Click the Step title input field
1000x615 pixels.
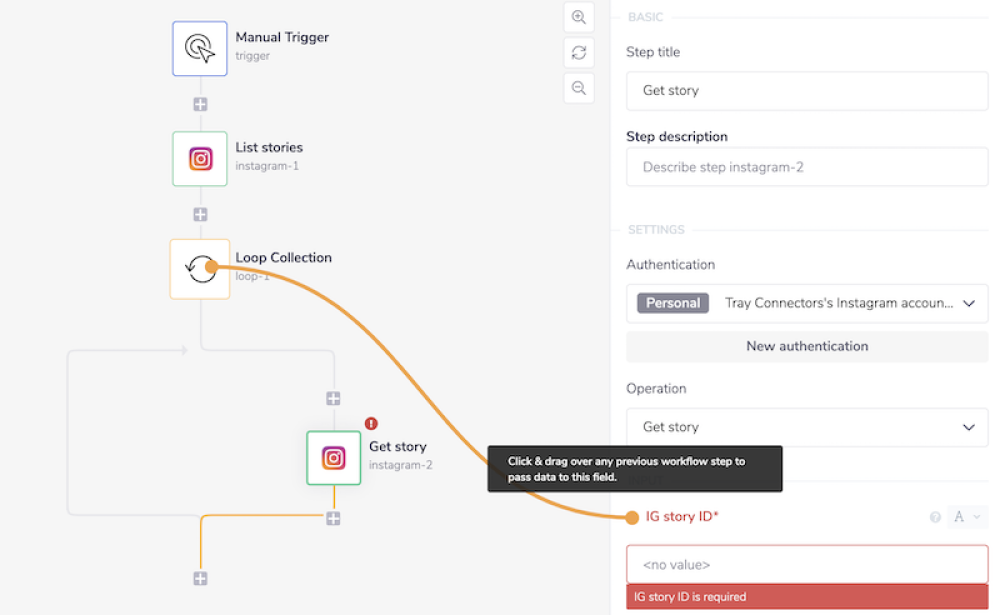(x=807, y=90)
